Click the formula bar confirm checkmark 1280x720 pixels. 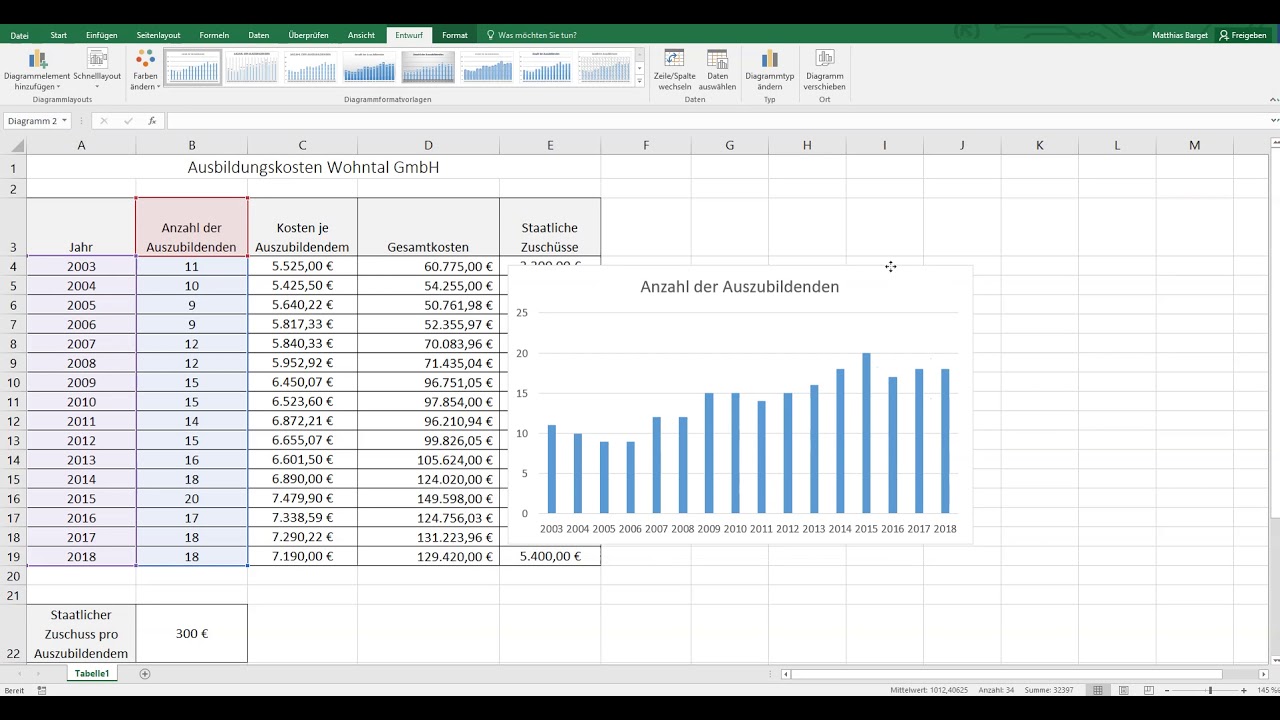[128, 121]
